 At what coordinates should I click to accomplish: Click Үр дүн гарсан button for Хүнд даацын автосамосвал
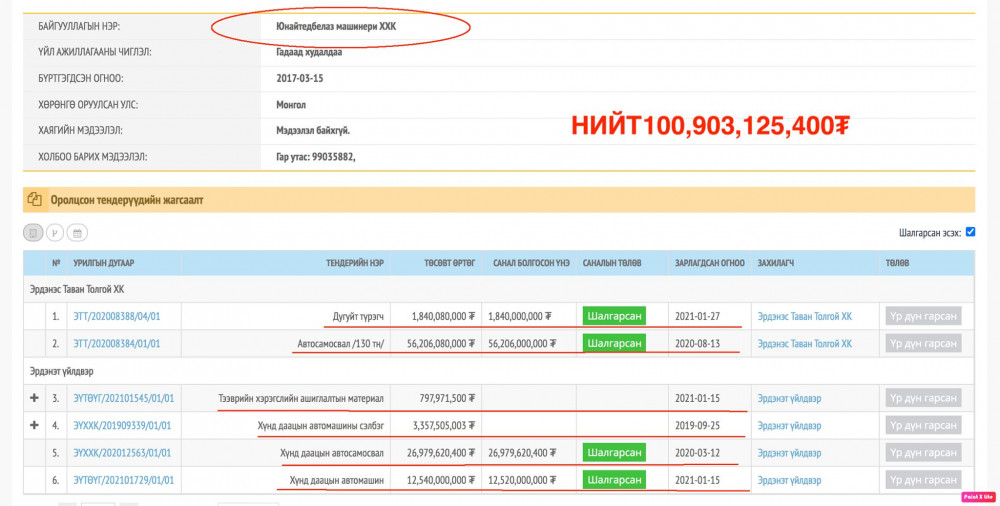[923, 453]
